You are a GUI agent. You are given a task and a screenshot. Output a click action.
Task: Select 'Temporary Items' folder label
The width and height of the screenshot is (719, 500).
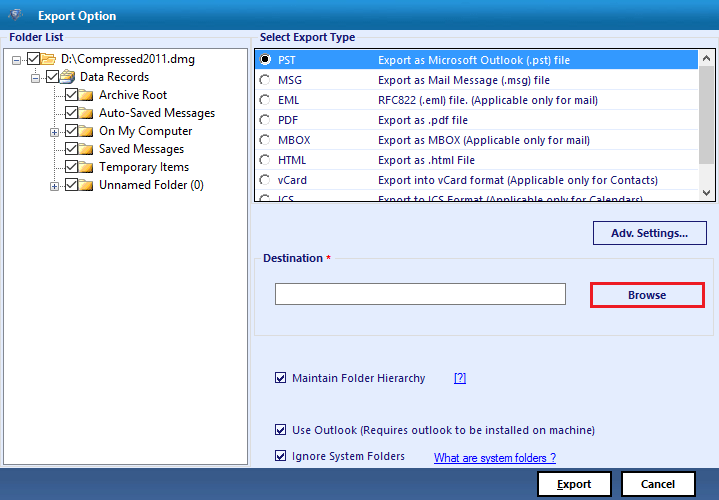(x=144, y=167)
